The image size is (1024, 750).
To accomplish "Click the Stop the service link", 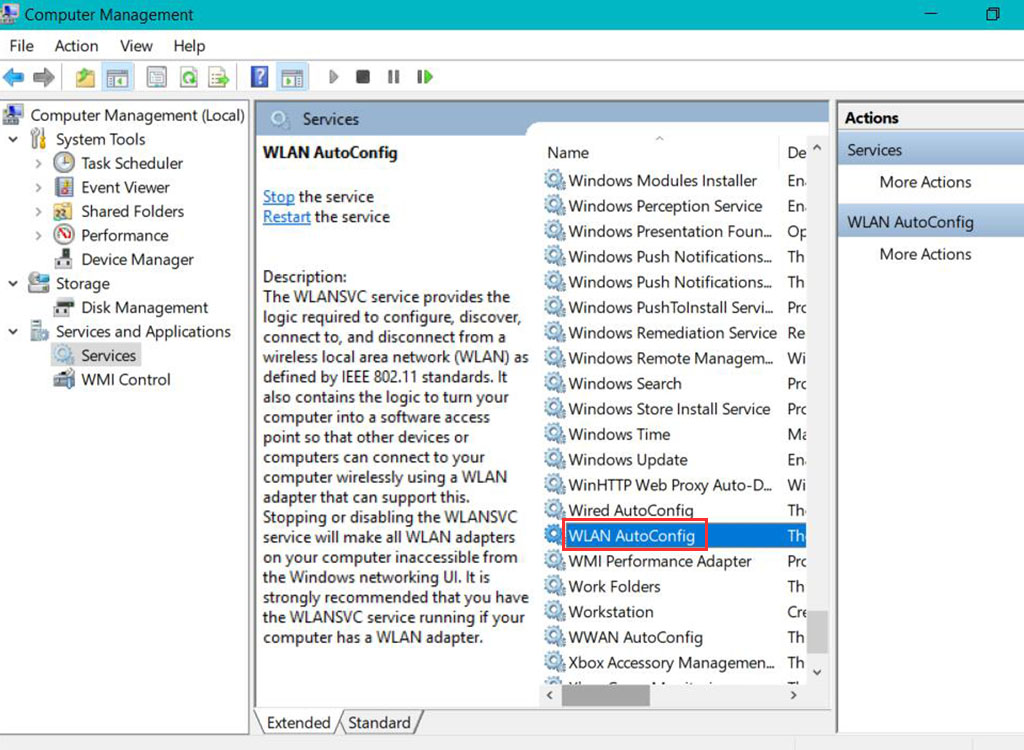I will point(279,197).
